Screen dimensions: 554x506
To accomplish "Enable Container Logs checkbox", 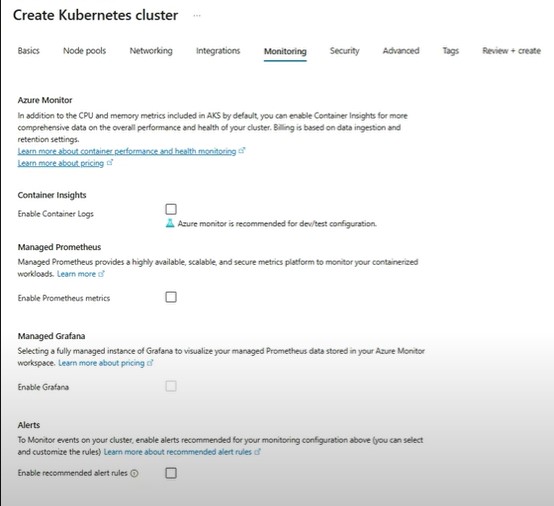I will [x=171, y=209].
